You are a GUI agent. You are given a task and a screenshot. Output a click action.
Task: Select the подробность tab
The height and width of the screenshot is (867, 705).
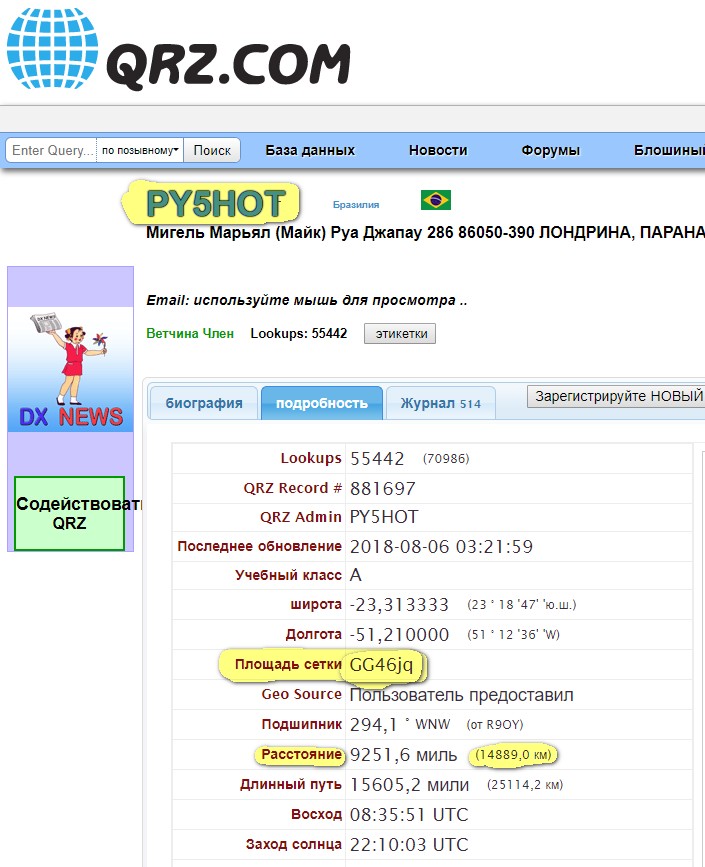click(321, 403)
